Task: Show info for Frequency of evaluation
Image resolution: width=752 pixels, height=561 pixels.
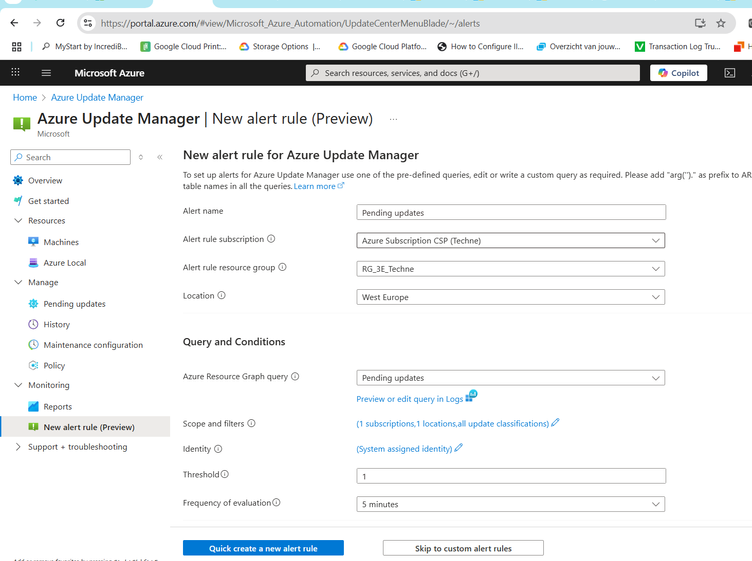Action: tap(276, 503)
